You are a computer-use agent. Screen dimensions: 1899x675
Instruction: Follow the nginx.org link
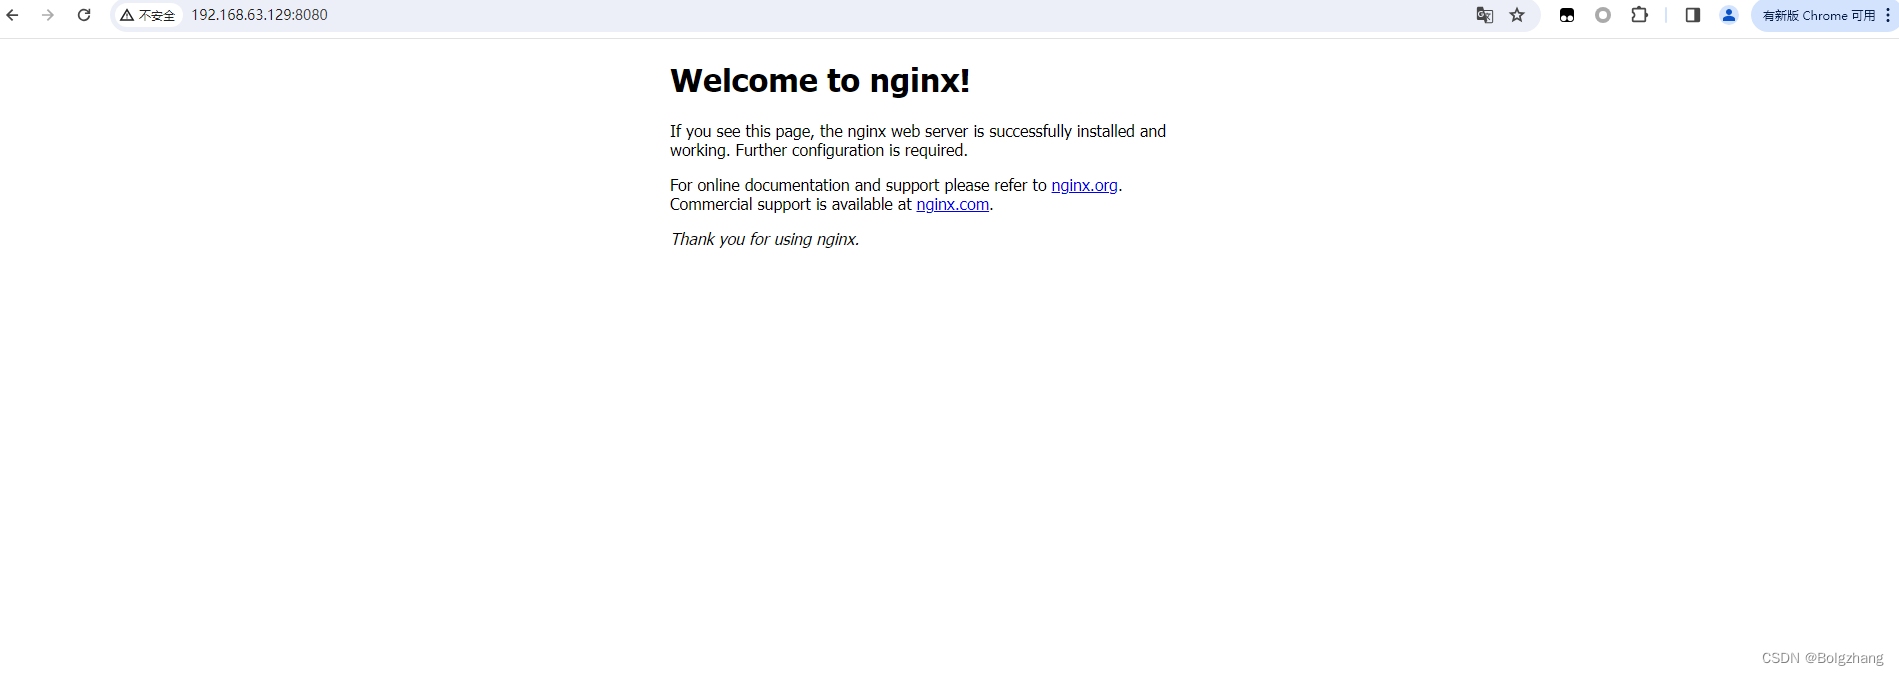point(1084,185)
